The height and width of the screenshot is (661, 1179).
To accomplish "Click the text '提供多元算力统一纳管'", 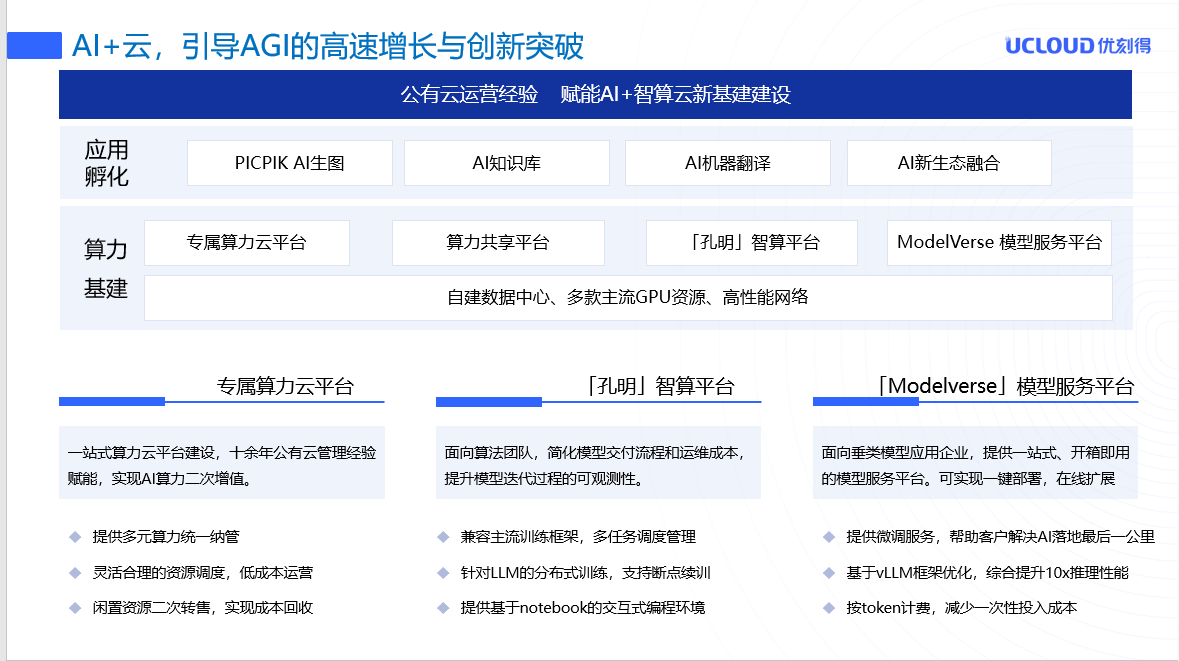I will 165,537.
